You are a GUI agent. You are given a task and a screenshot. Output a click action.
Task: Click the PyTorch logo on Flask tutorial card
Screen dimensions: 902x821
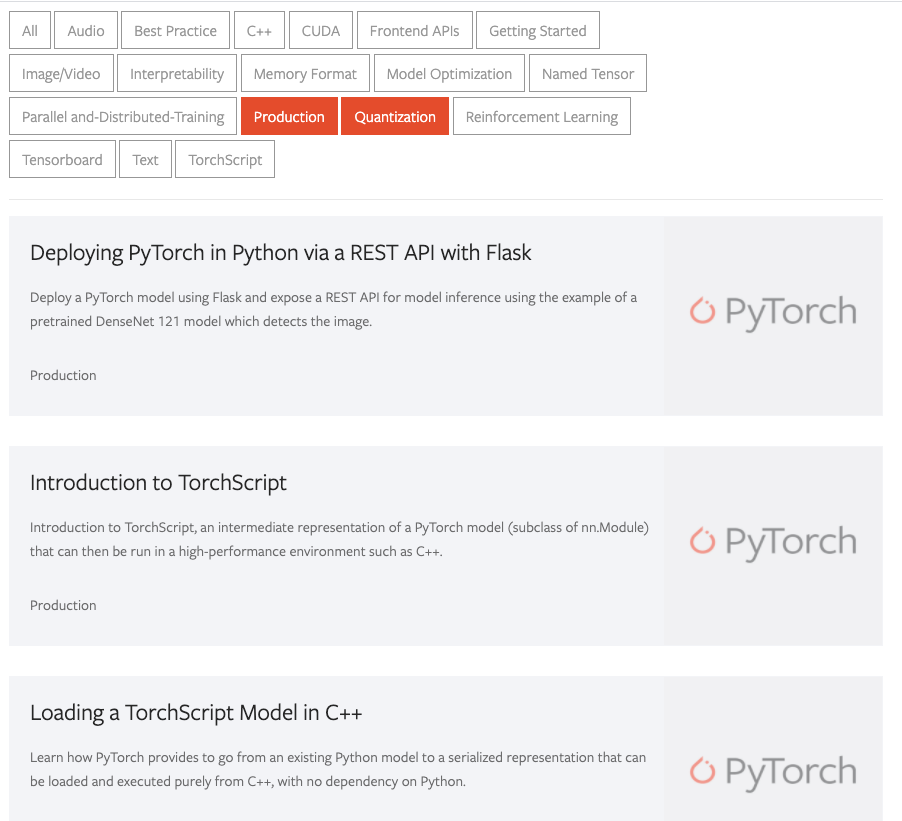[x=773, y=313]
